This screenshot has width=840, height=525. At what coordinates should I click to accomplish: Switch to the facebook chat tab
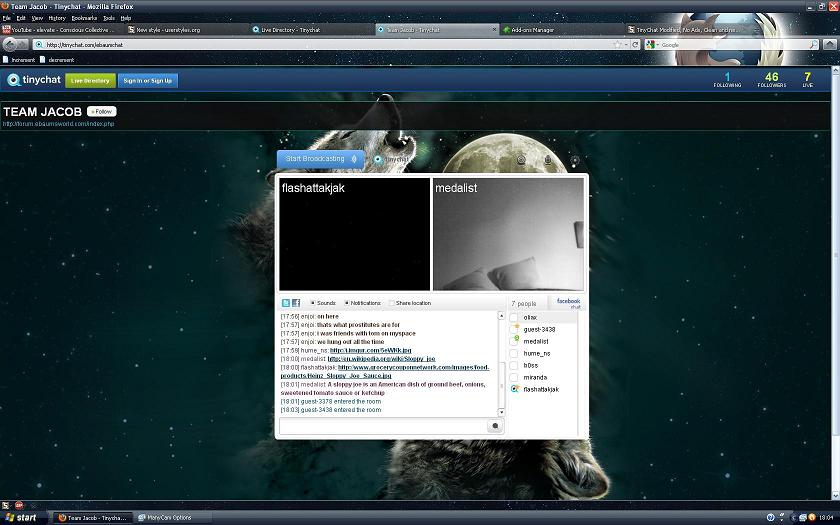[568, 303]
